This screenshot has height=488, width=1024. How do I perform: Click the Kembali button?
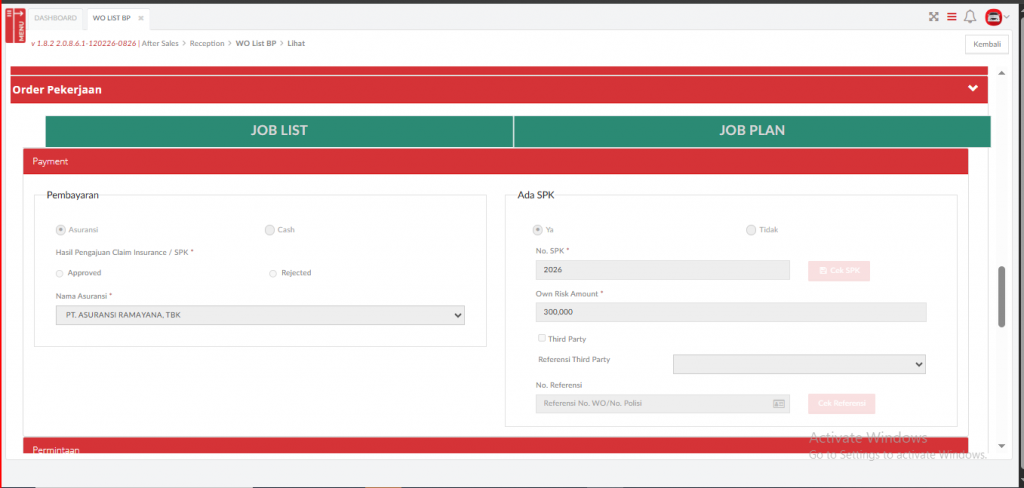pos(985,44)
